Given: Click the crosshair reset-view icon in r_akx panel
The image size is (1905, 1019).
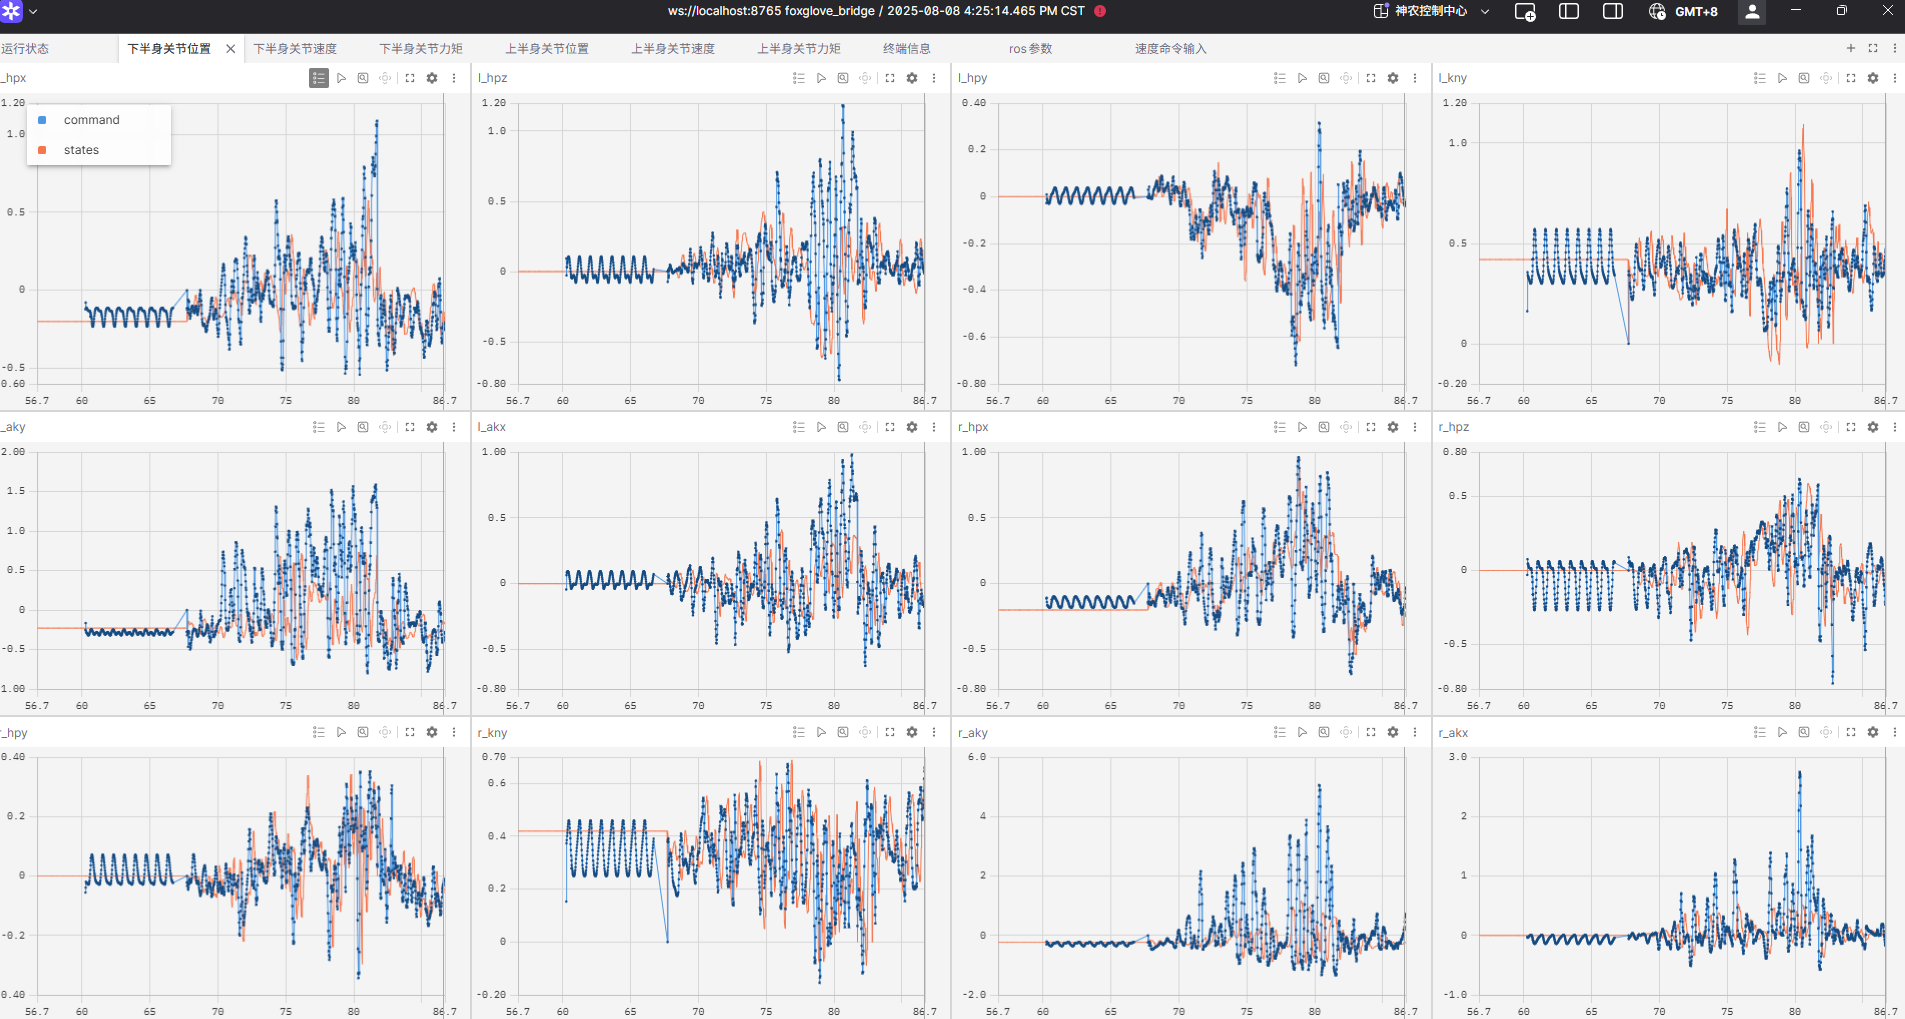Looking at the screenshot, I should click(1826, 733).
